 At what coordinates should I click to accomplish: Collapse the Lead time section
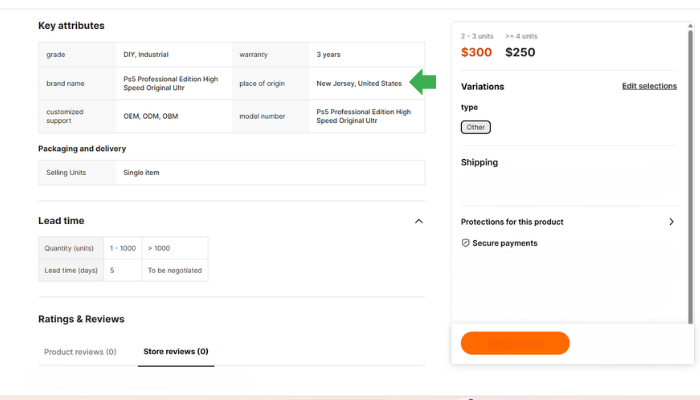(418, 221)
